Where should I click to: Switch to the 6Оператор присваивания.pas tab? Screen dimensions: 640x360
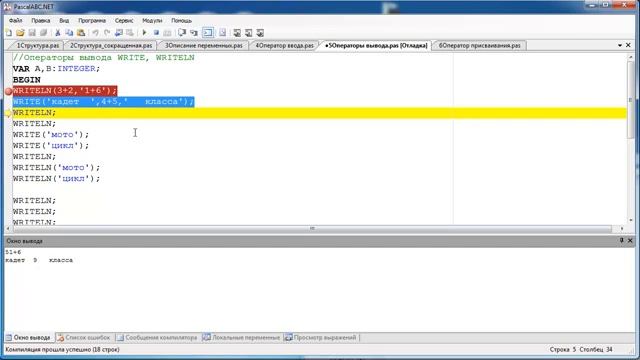pyautogui.click(x=480, y=45)
